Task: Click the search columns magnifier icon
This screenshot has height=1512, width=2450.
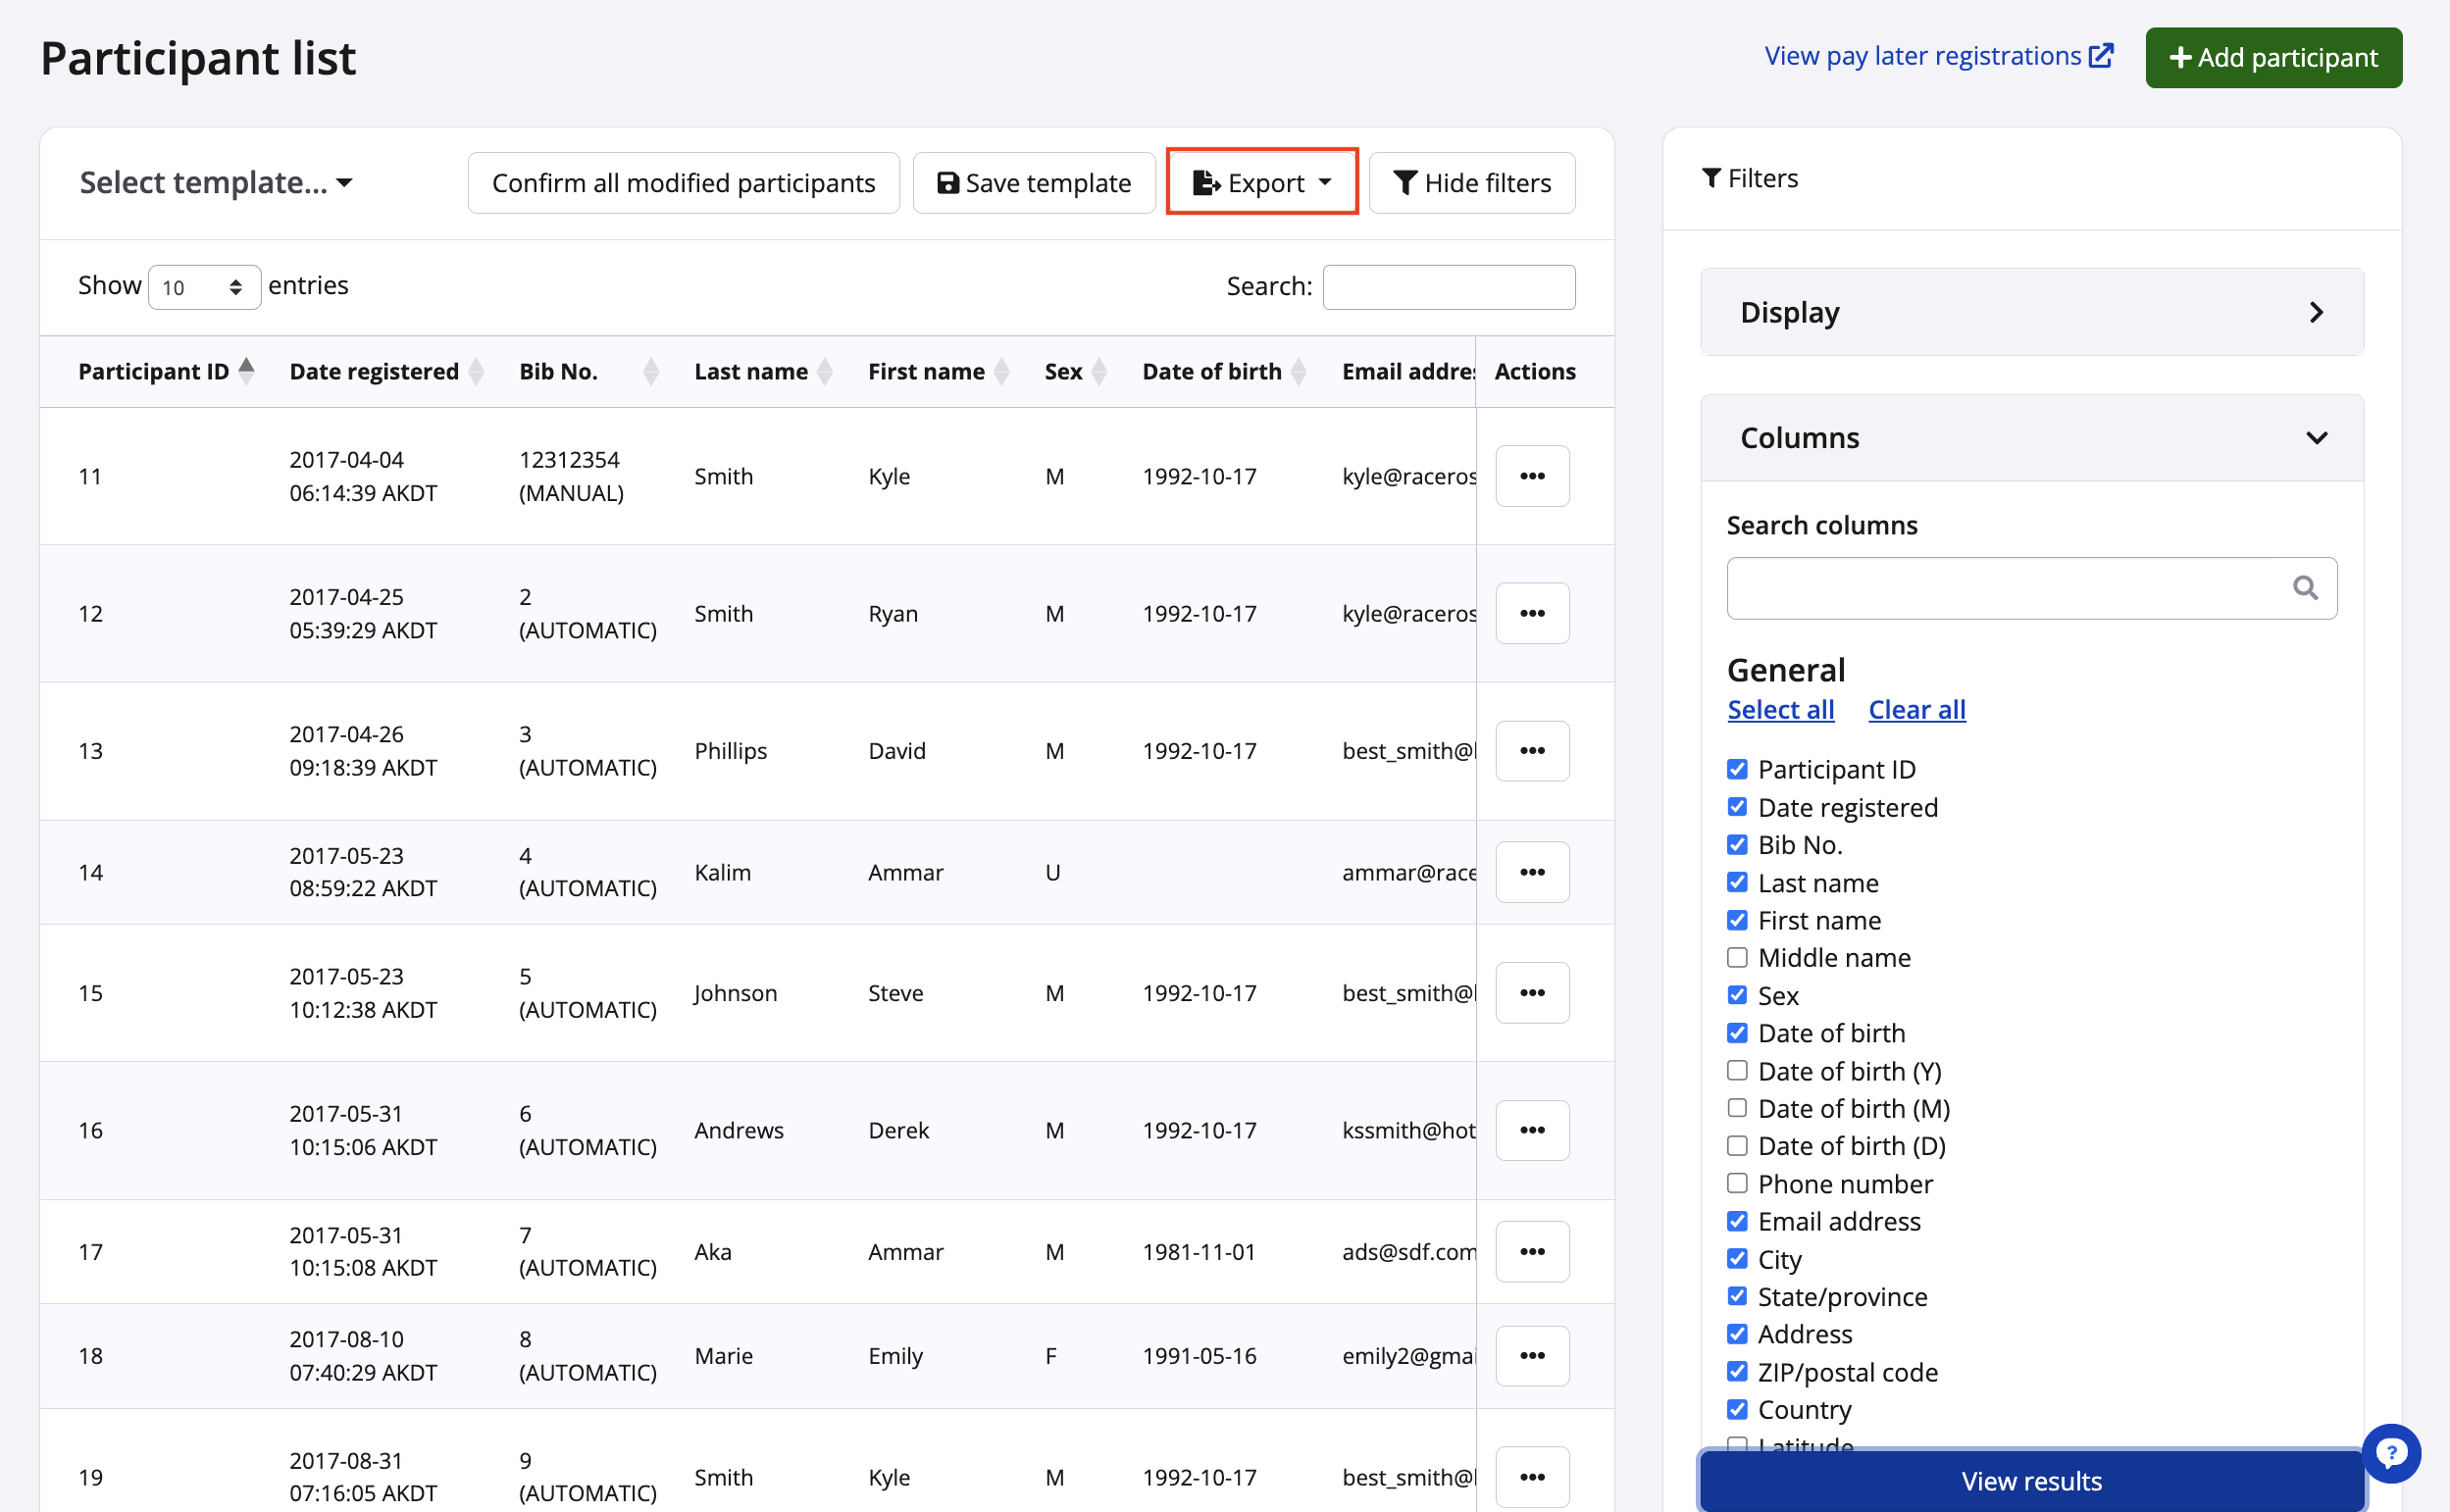Action: pos(2304,588)
